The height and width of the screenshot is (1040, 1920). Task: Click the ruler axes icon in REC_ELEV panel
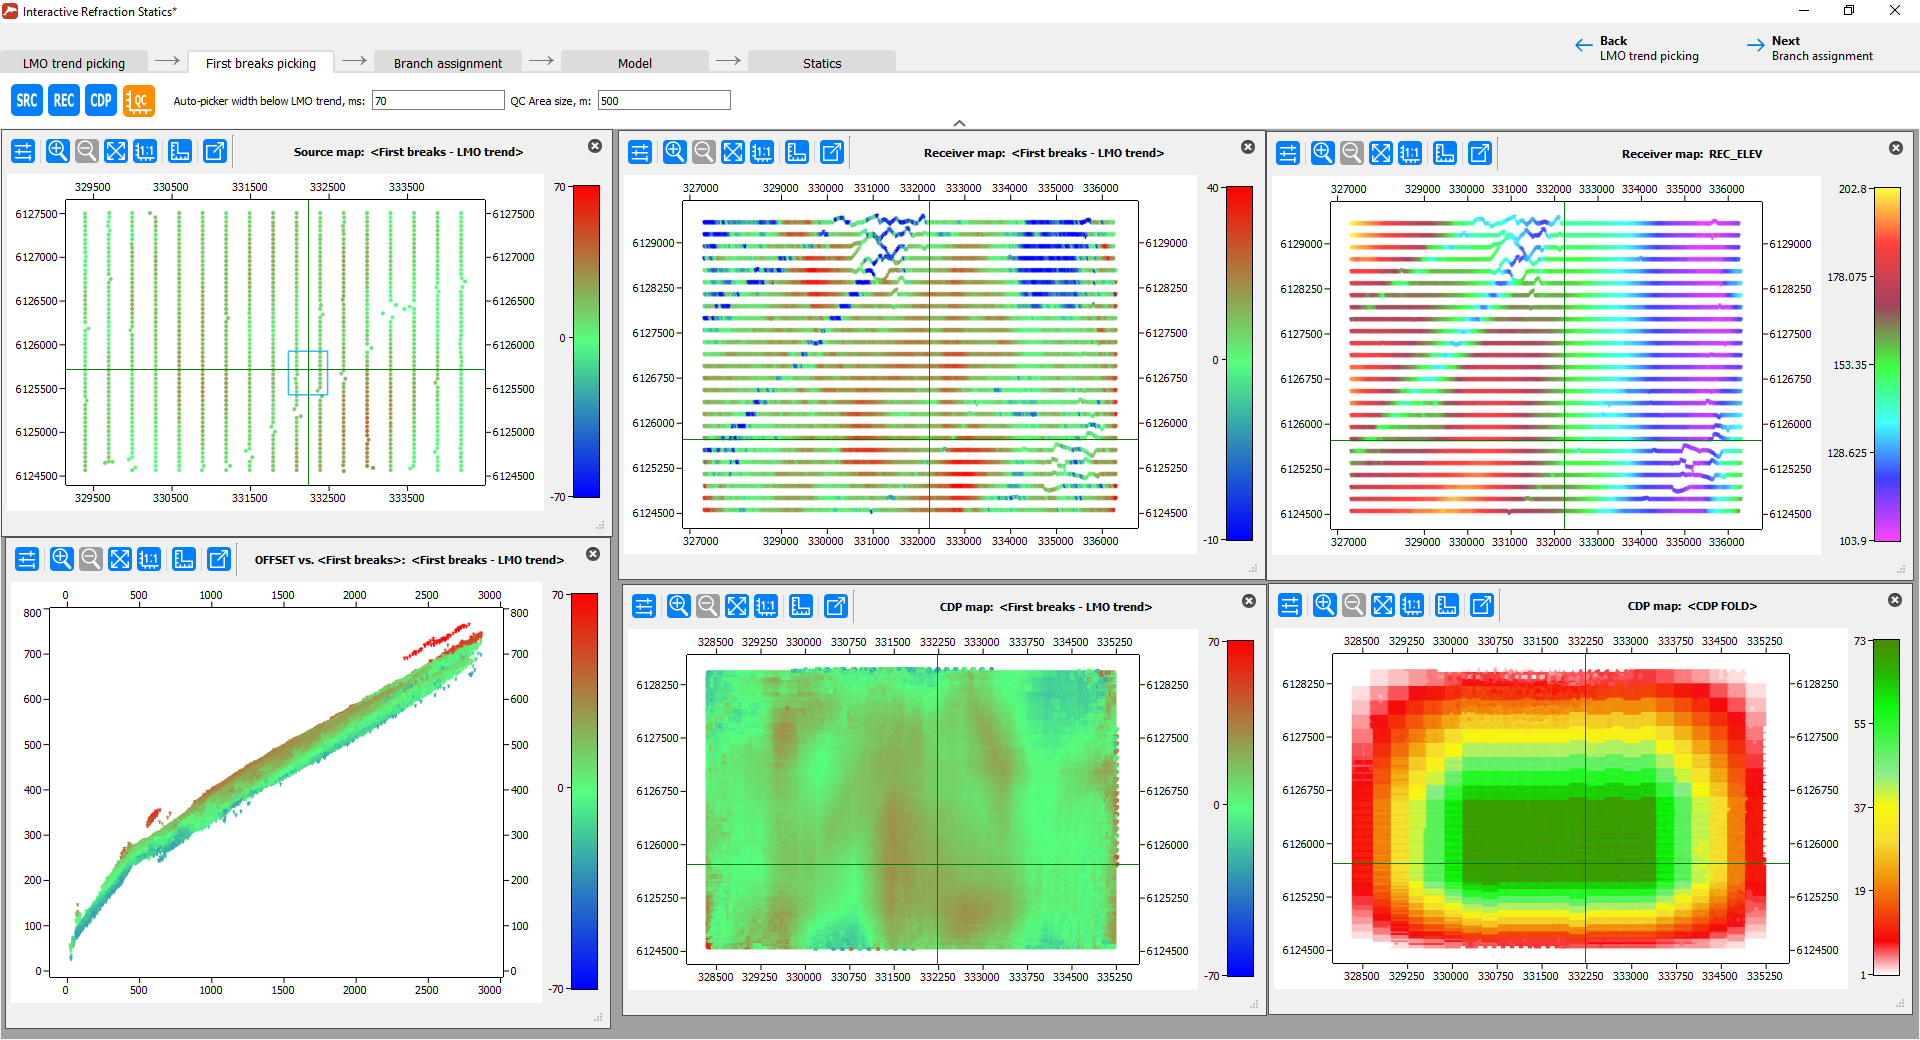click(1445, 153)
